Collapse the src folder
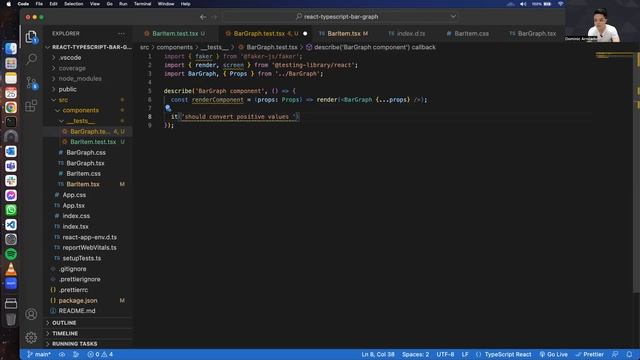Screen dimensions: 640x360 pyautogui.click(x=63, y=100)
